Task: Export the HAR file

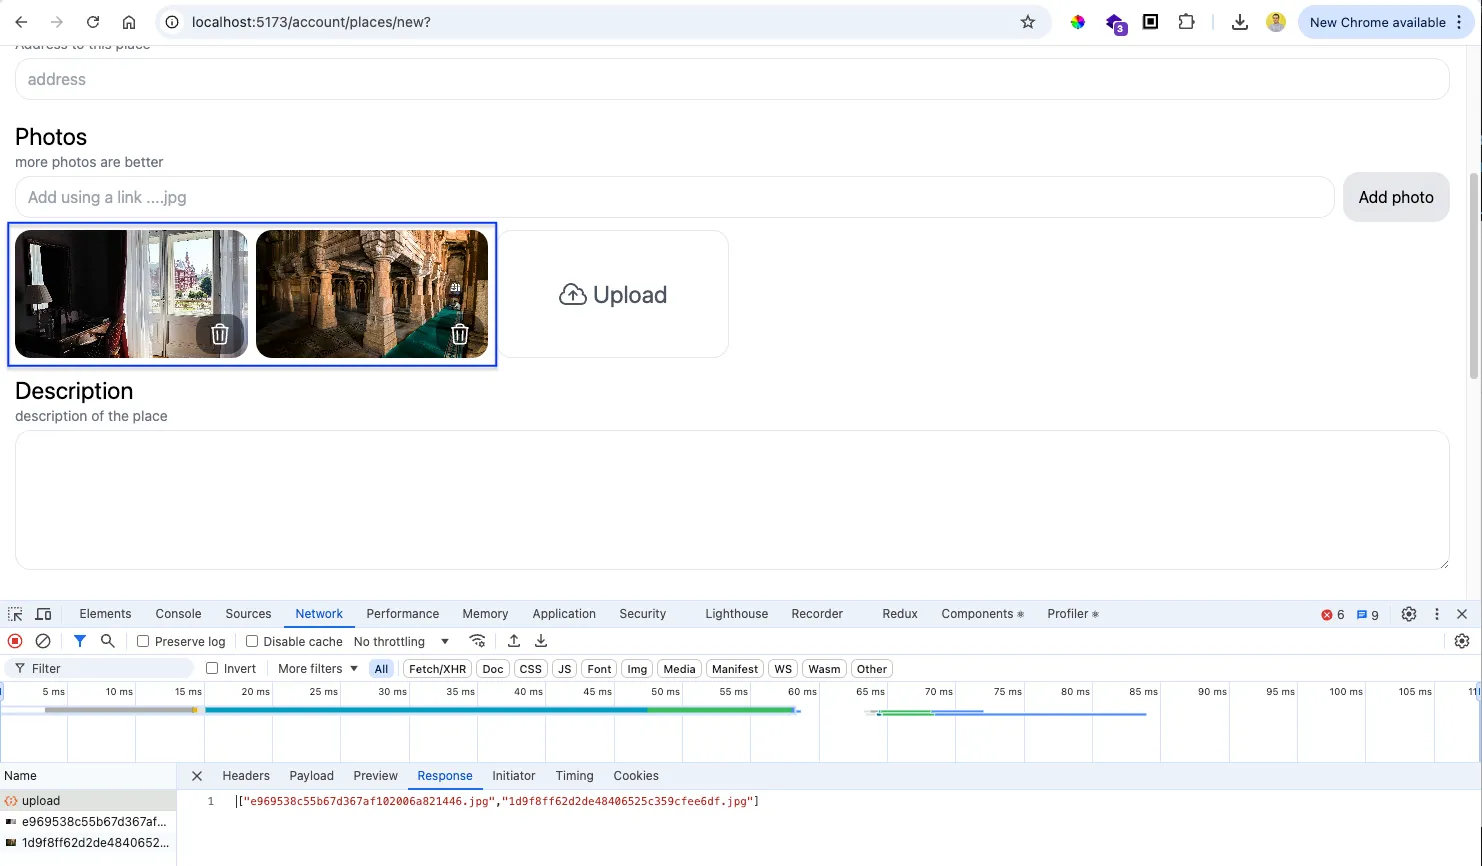Action: 541,641
